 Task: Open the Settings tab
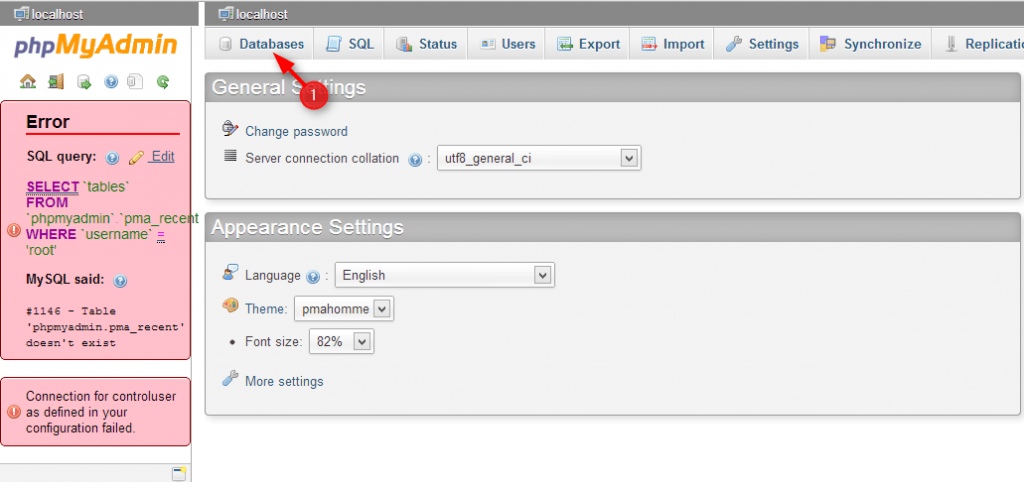[x=761, y=44]
